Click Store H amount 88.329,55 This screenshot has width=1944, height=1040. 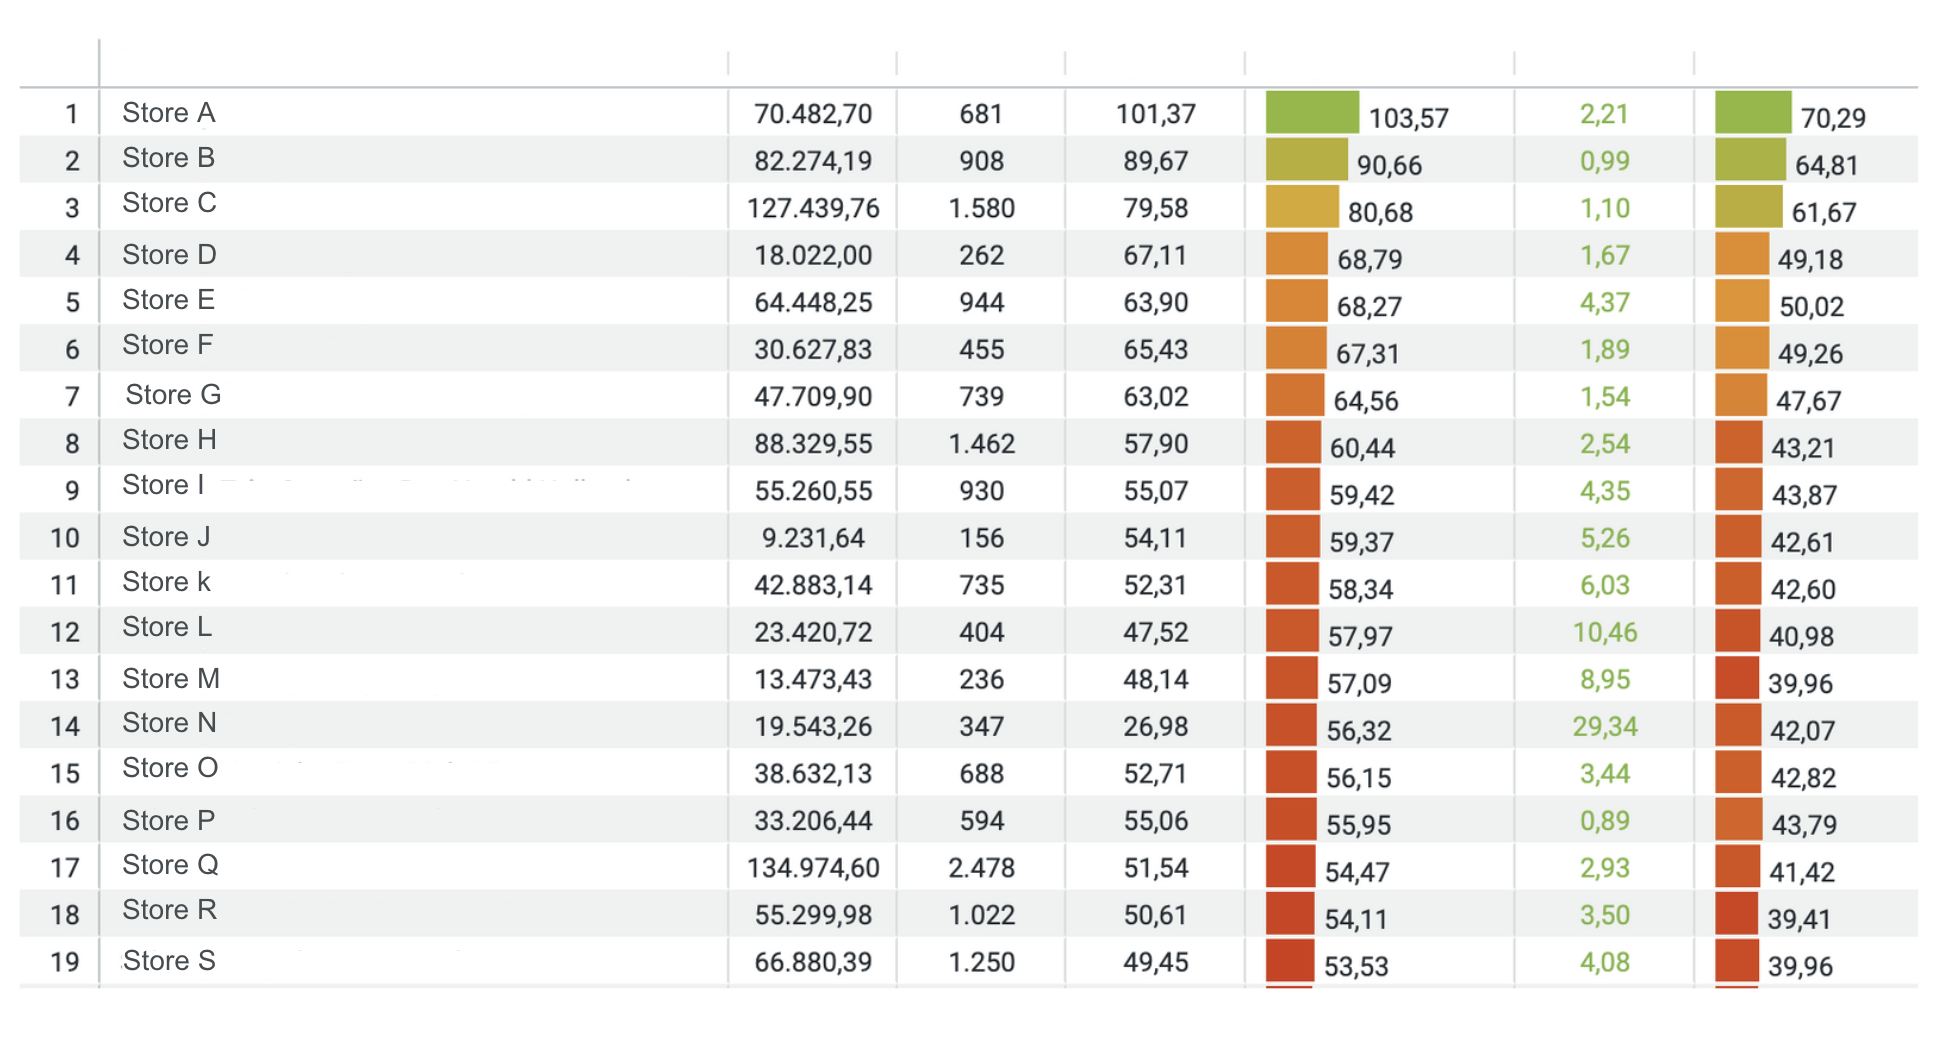click(812, 444)
